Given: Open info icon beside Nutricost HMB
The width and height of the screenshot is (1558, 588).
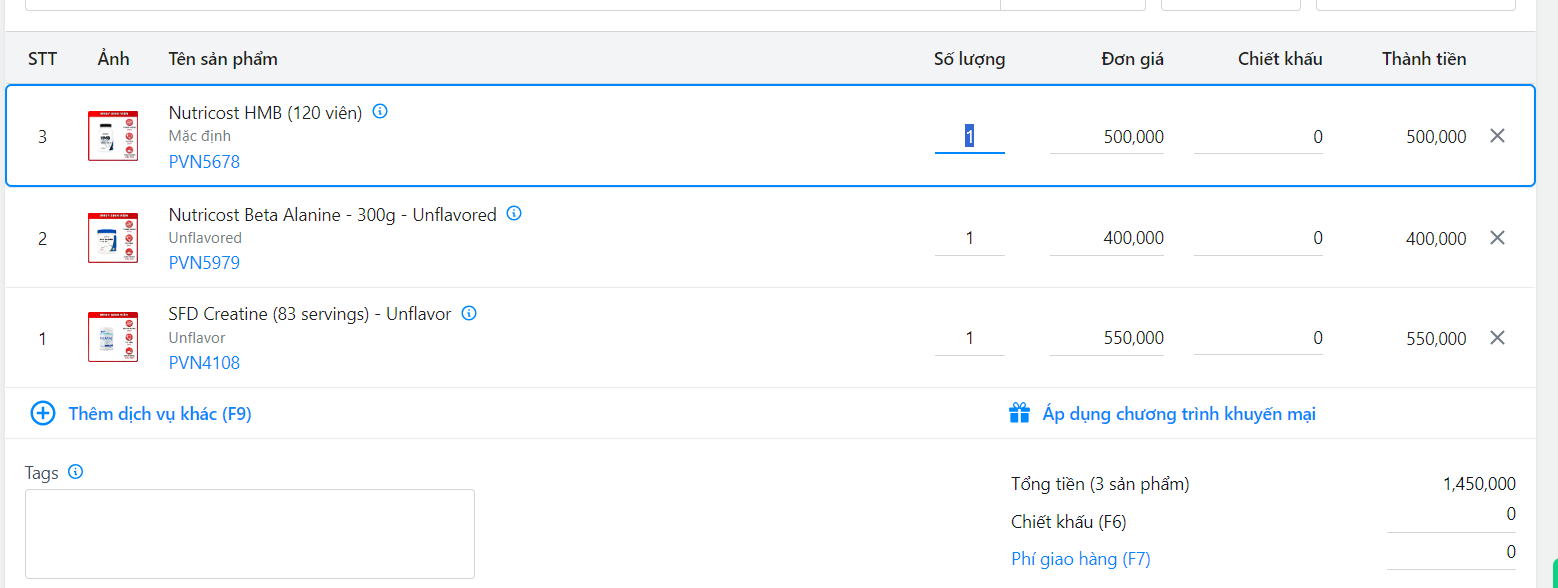Looking at the screenshot, I should click(380, 112).
